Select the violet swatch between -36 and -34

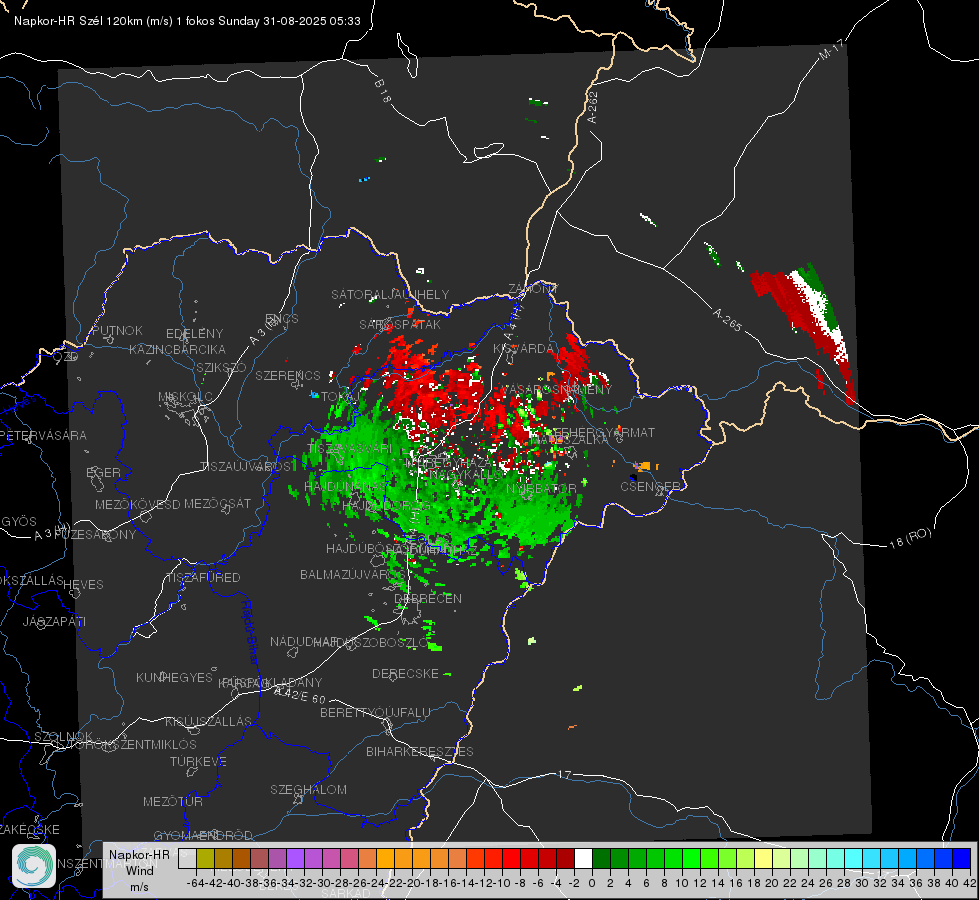(277, 858)
